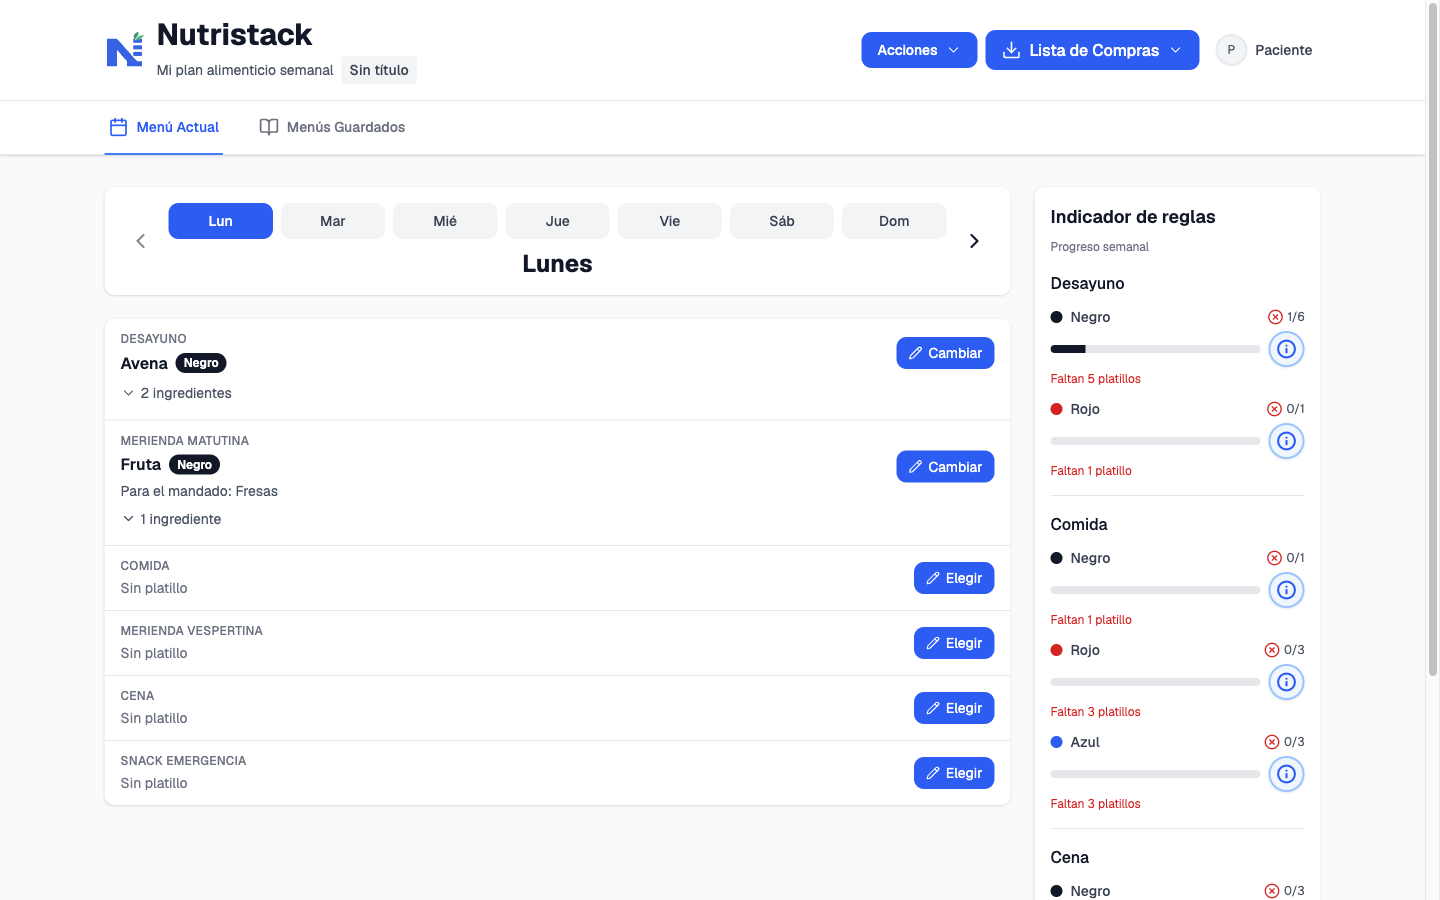This screenshot has height=900, width=1440.
Task: Choose a dish for Snack Emergencia
Action: (954, 773)
